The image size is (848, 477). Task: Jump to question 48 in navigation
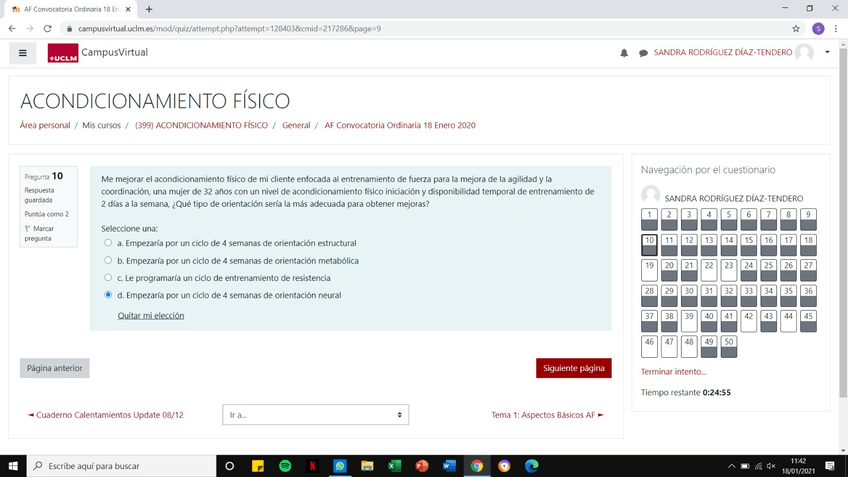click(688, 347)
